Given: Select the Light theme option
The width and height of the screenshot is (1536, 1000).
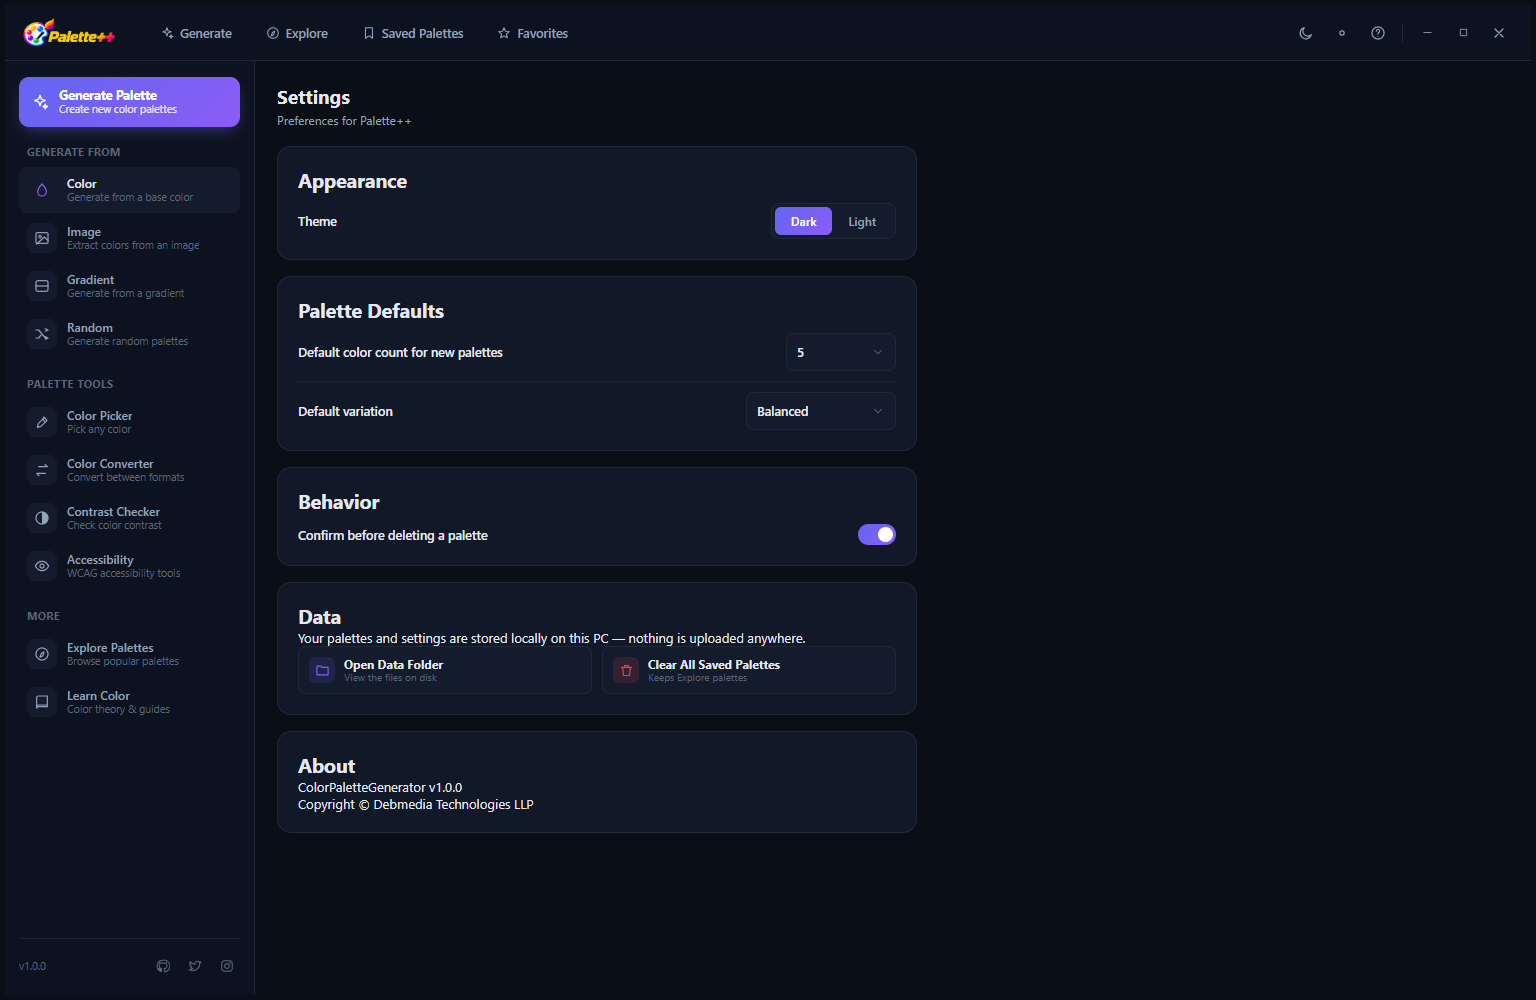Looking at the screenshot, I should [x=862, y=222].
